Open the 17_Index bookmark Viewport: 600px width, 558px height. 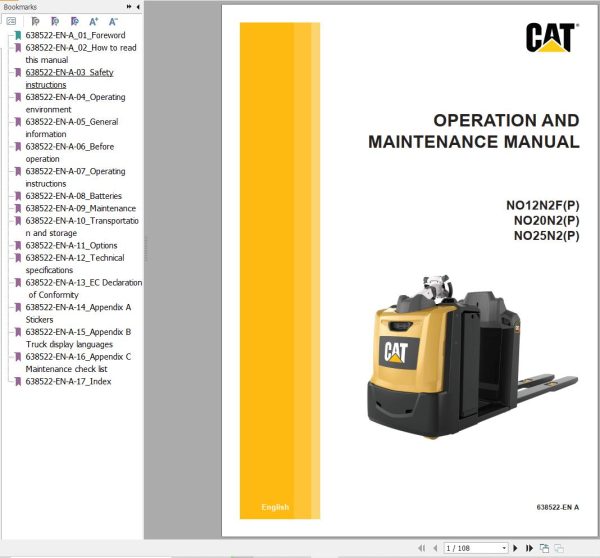[68, 381]
